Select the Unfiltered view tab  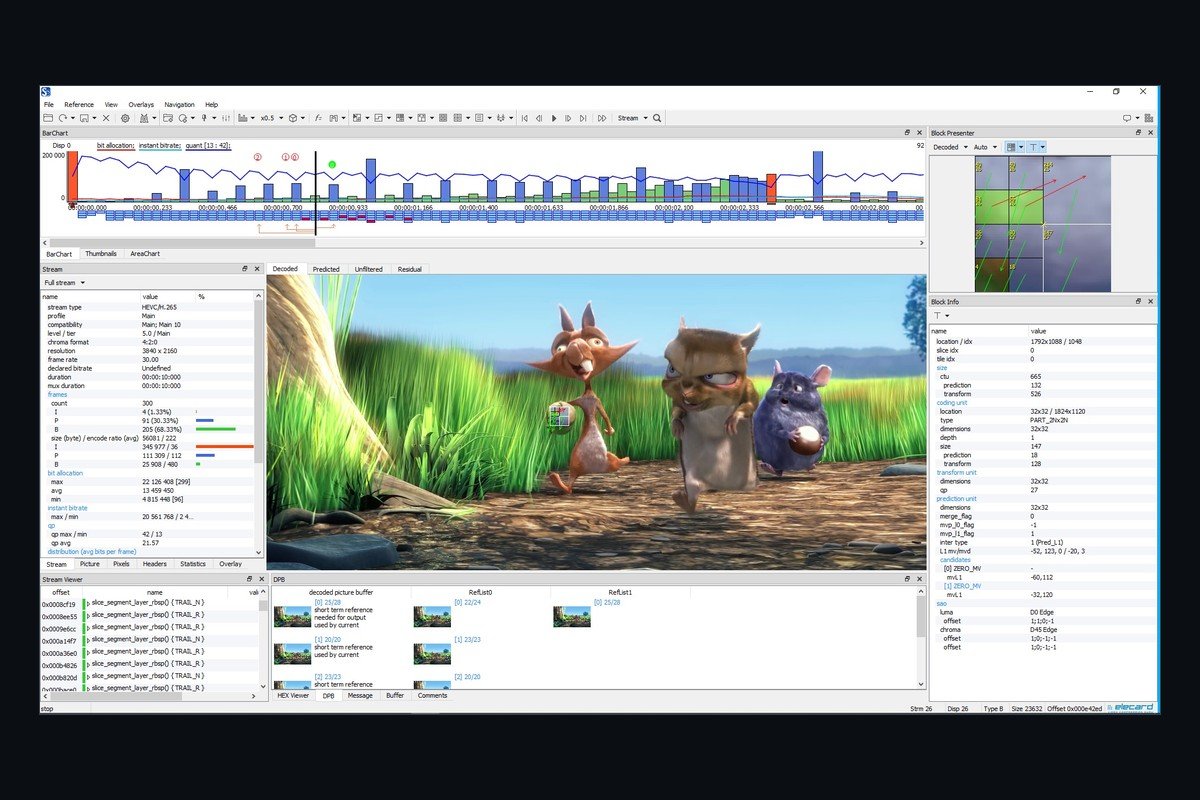point(368,269)
